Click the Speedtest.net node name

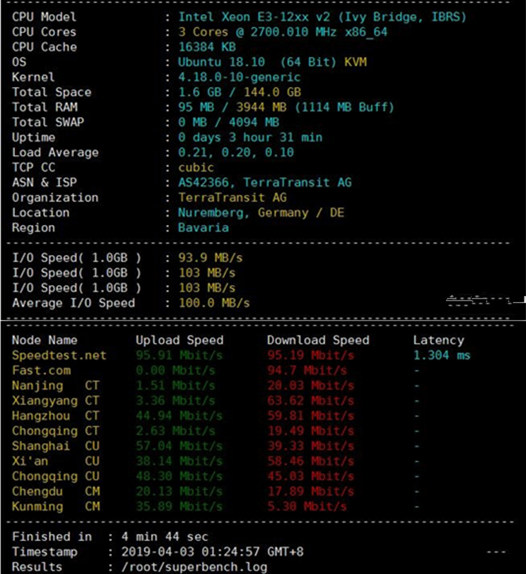59,355
